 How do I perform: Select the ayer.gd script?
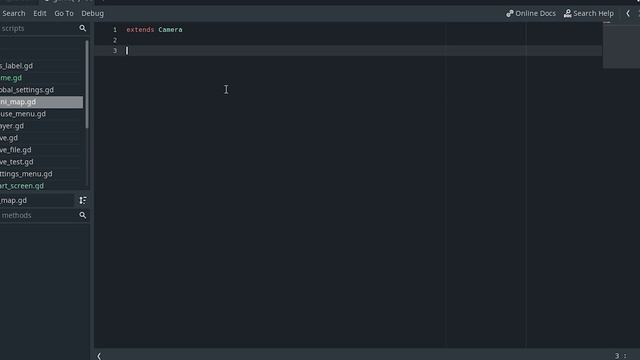(x=41, y=126)
